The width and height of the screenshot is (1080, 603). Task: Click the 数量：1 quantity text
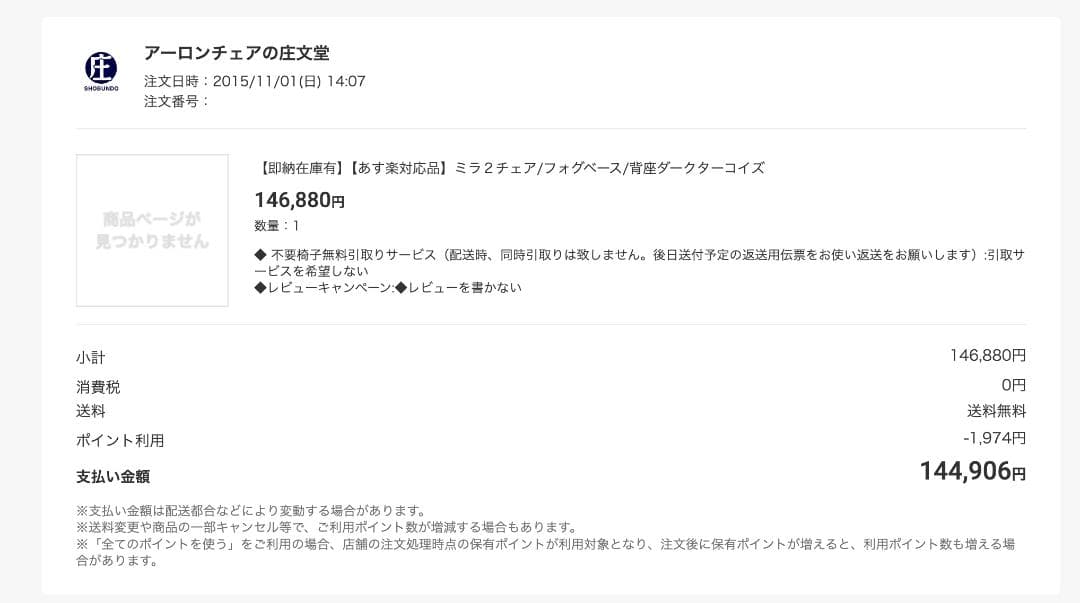[x=277, y=226]
